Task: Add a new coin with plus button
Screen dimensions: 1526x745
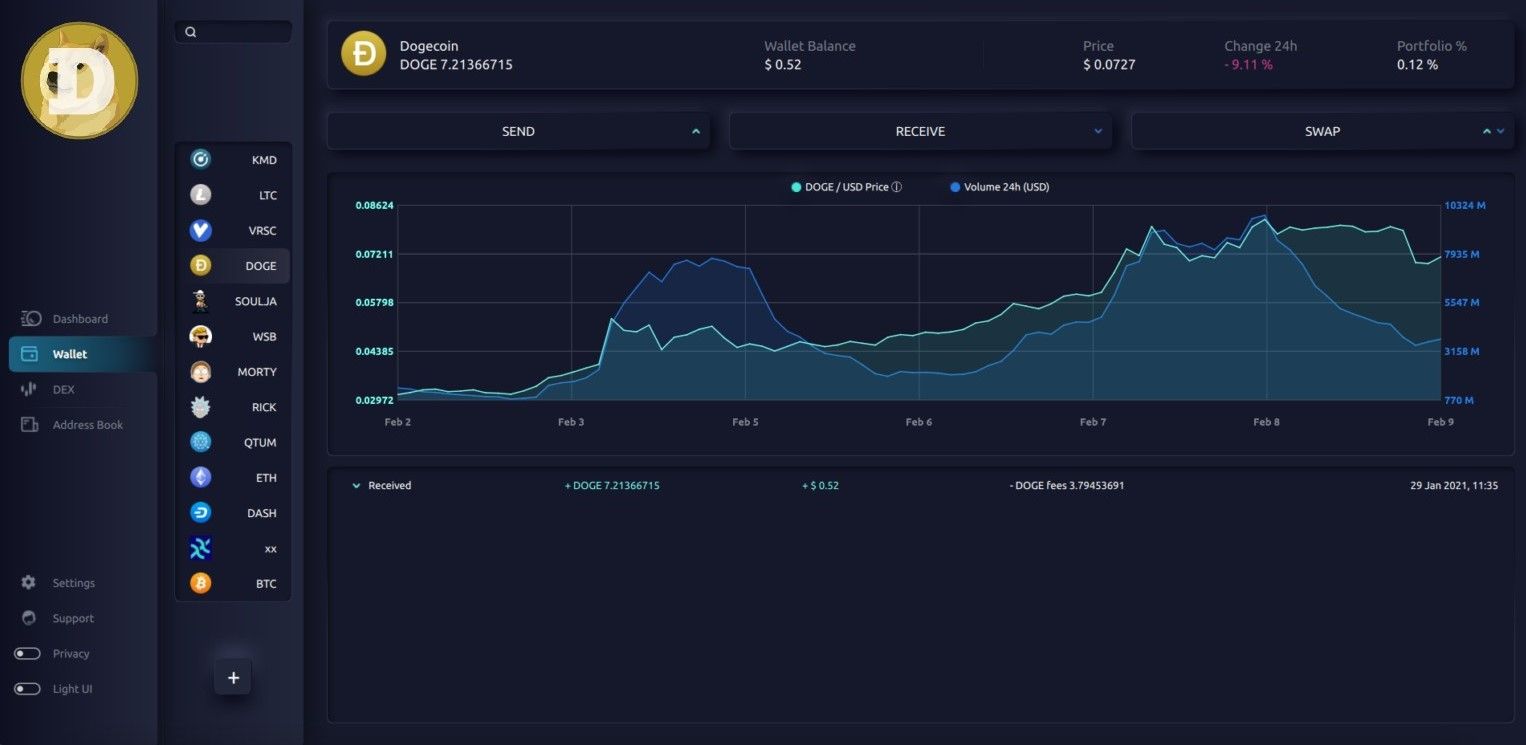Action: (233, 678)
